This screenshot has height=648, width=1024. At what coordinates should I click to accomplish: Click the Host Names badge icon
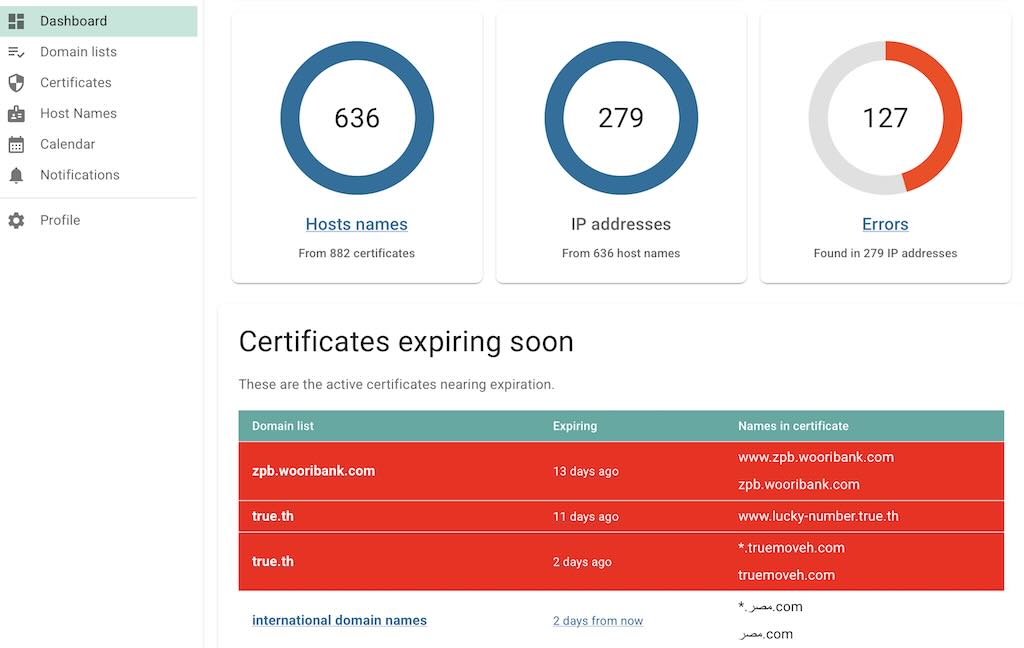point(16,114)
